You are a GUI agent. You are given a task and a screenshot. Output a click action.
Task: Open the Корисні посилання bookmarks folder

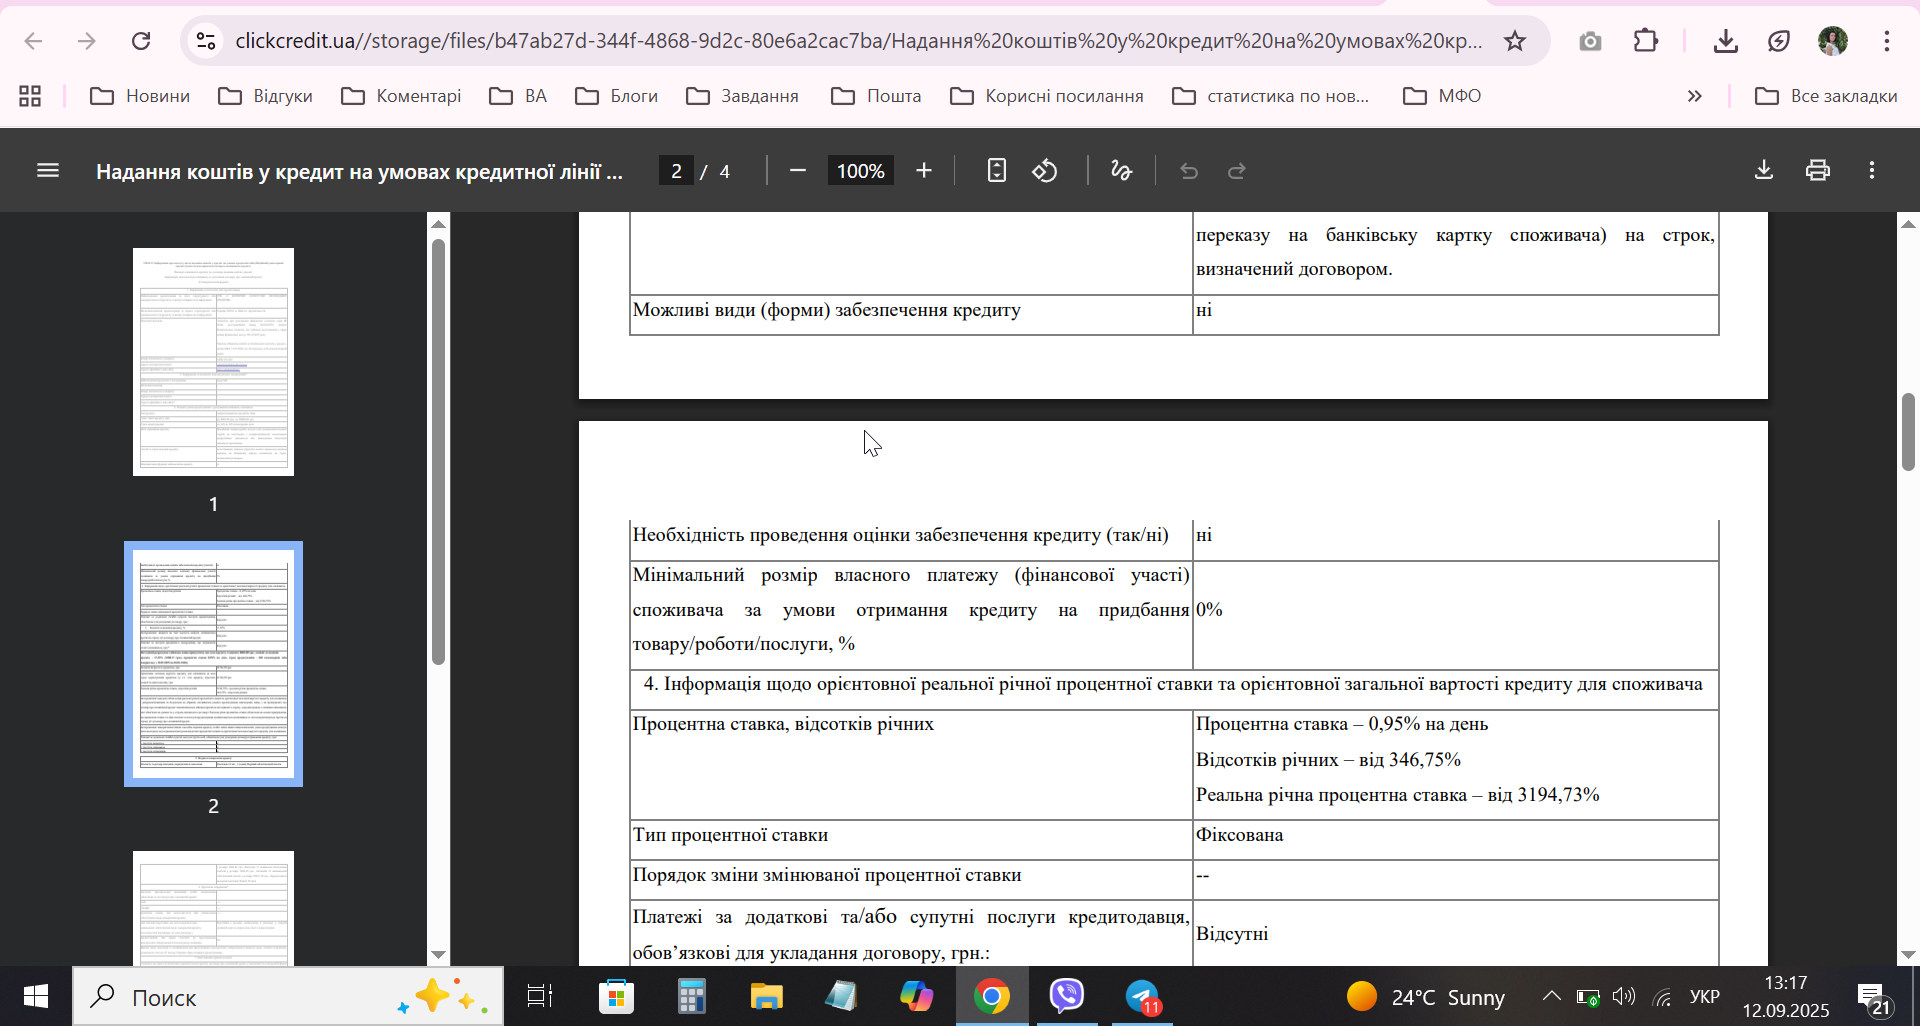click(x=1047, y=96)
